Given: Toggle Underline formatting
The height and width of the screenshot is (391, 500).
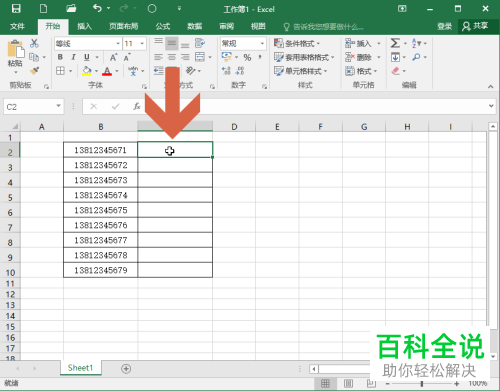Looking at the screenshot, I should coord(87,57).
